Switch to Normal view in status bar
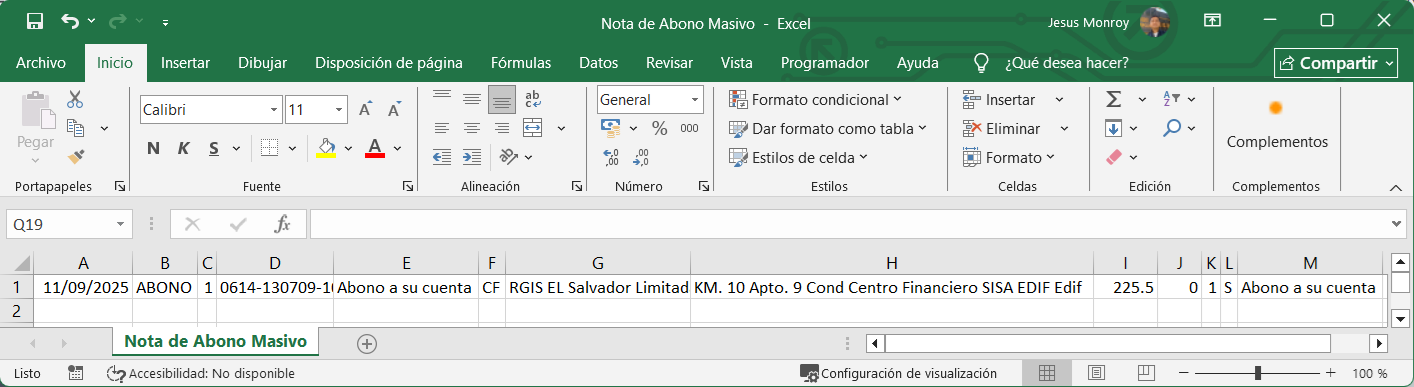The width and height of the screenshot is (1414, 387). (1047, 373)
